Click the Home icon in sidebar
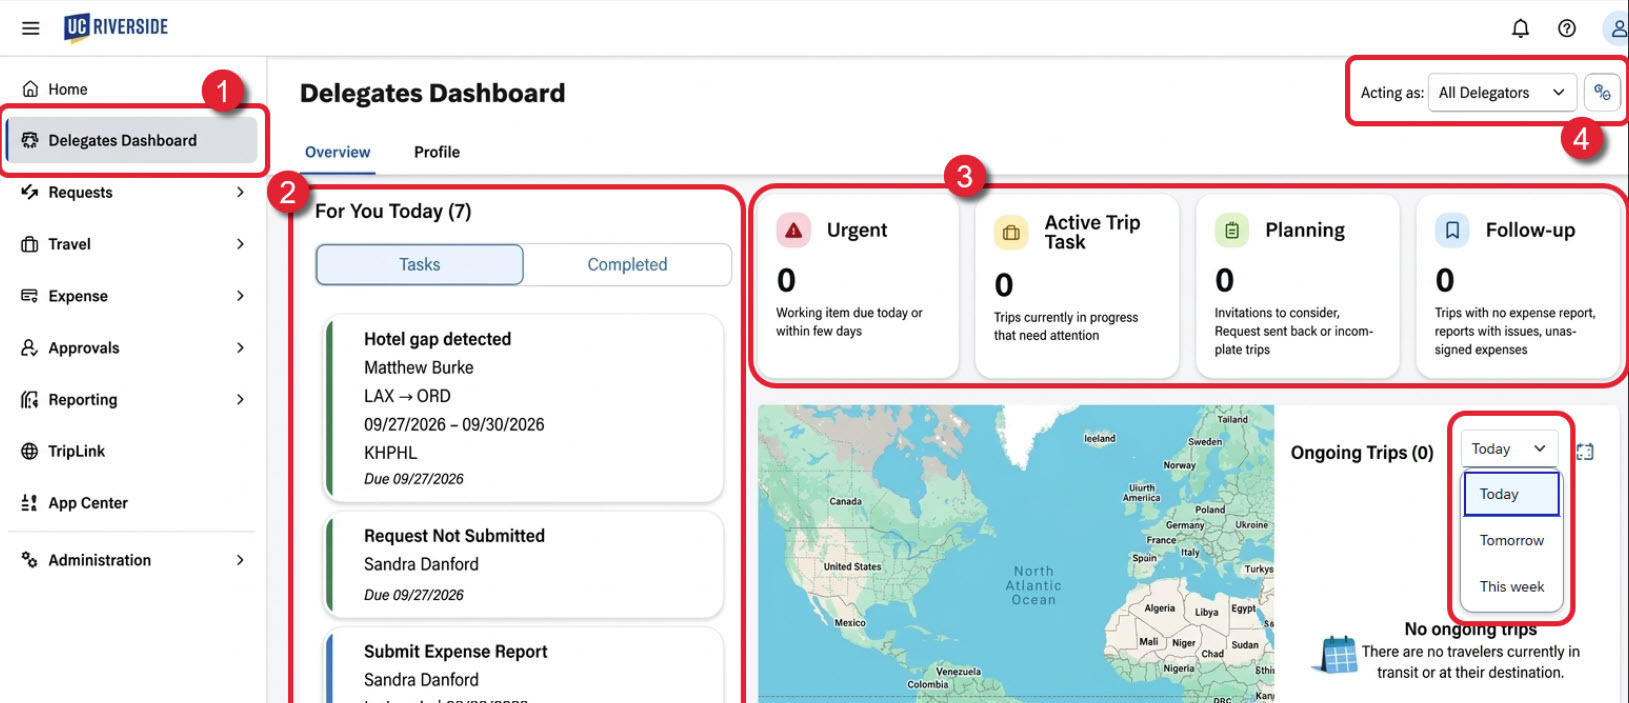The height and width of the screenshot is (703, 1629). click(30, 89)
